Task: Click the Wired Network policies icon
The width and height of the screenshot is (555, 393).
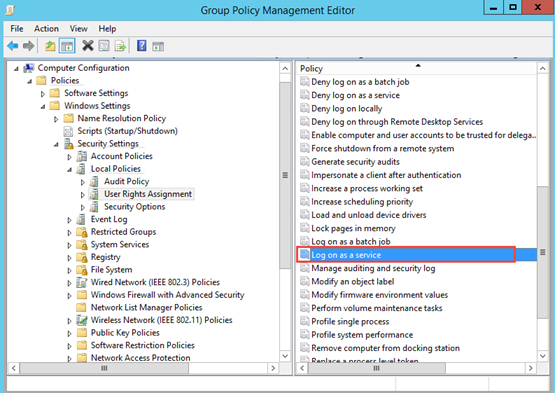Action: click(82, 283)
